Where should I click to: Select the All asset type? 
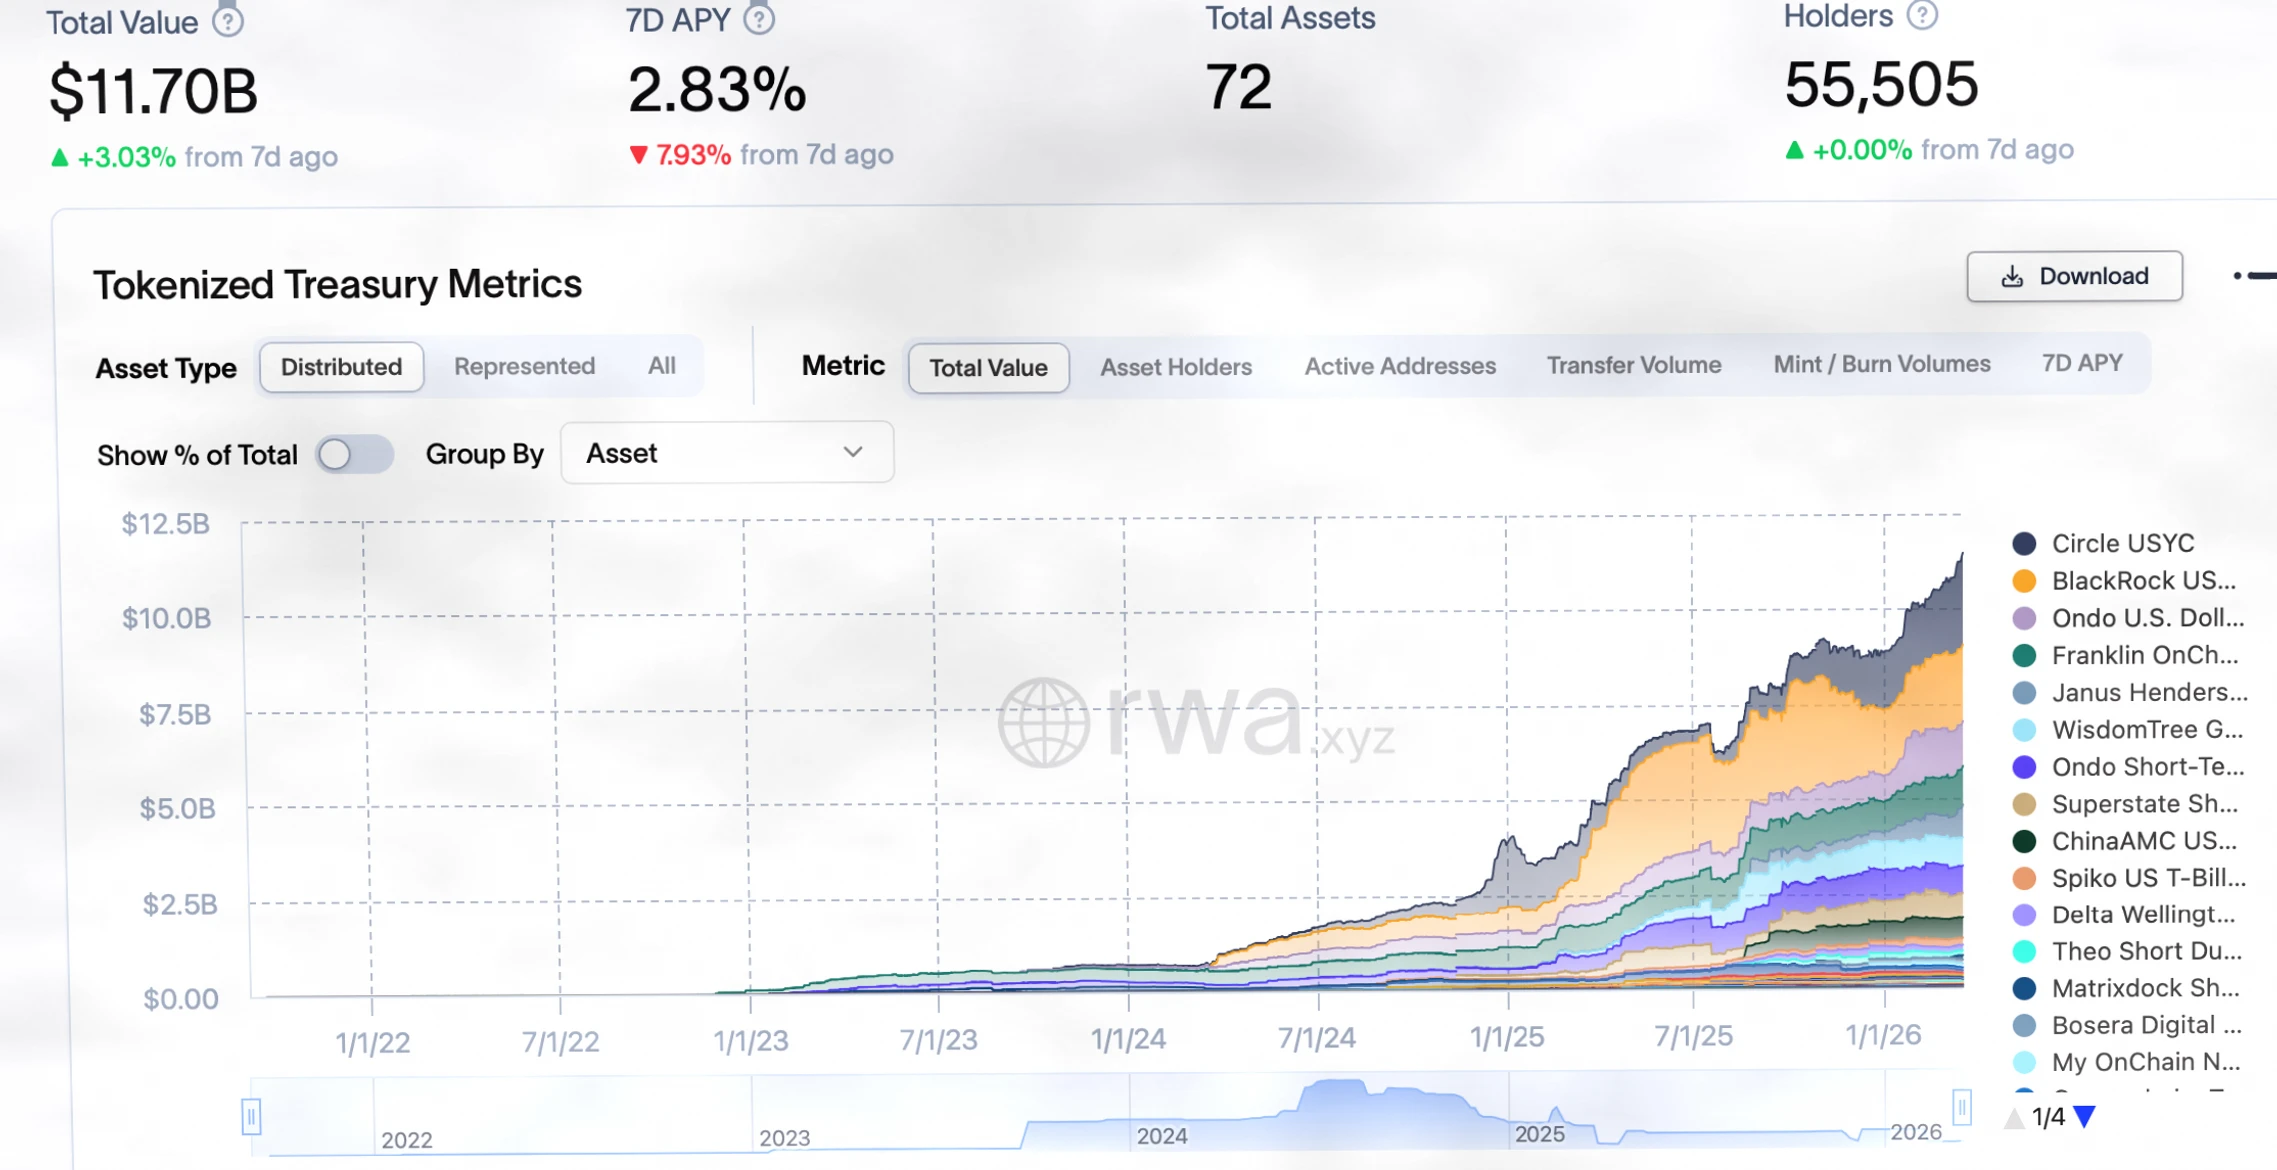tap(661, 365)
